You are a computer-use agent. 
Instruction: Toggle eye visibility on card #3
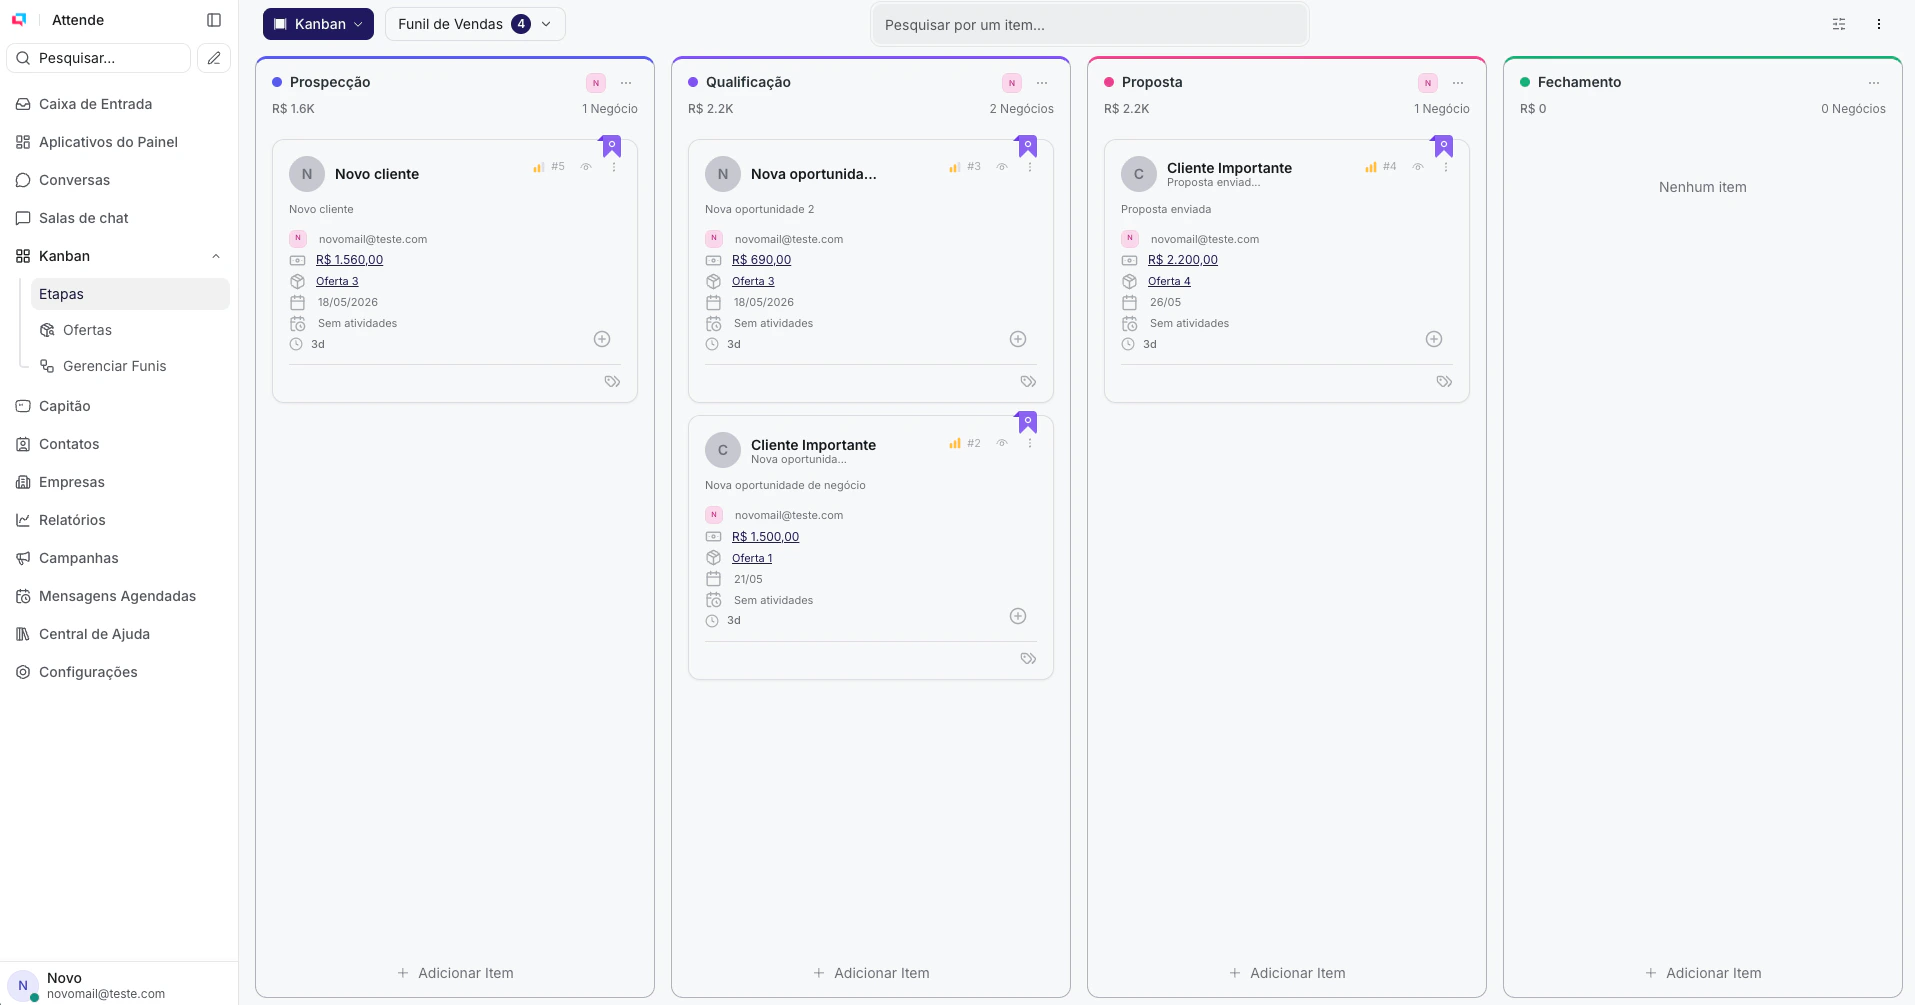pos(1002,167)
